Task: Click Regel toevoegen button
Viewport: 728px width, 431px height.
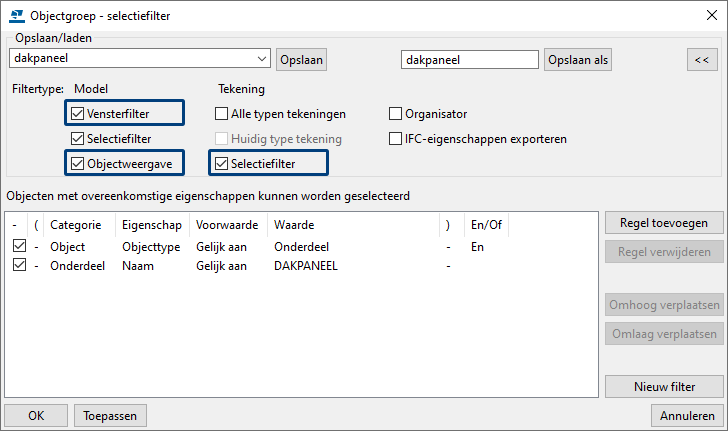Action: [664, 223]
